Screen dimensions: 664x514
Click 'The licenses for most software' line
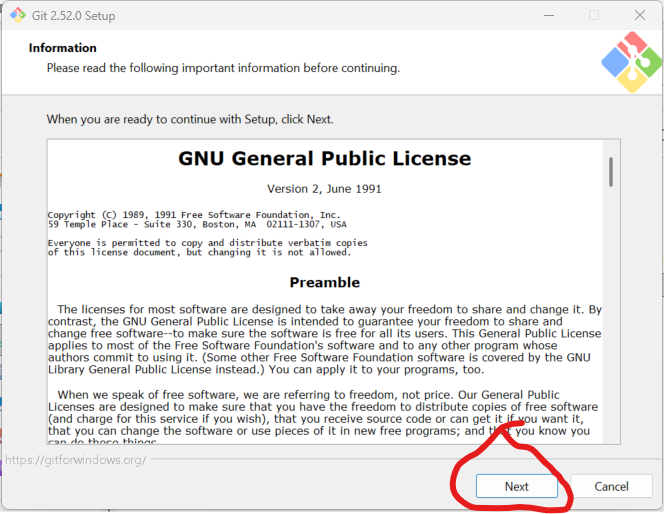(x=329, y=310)
